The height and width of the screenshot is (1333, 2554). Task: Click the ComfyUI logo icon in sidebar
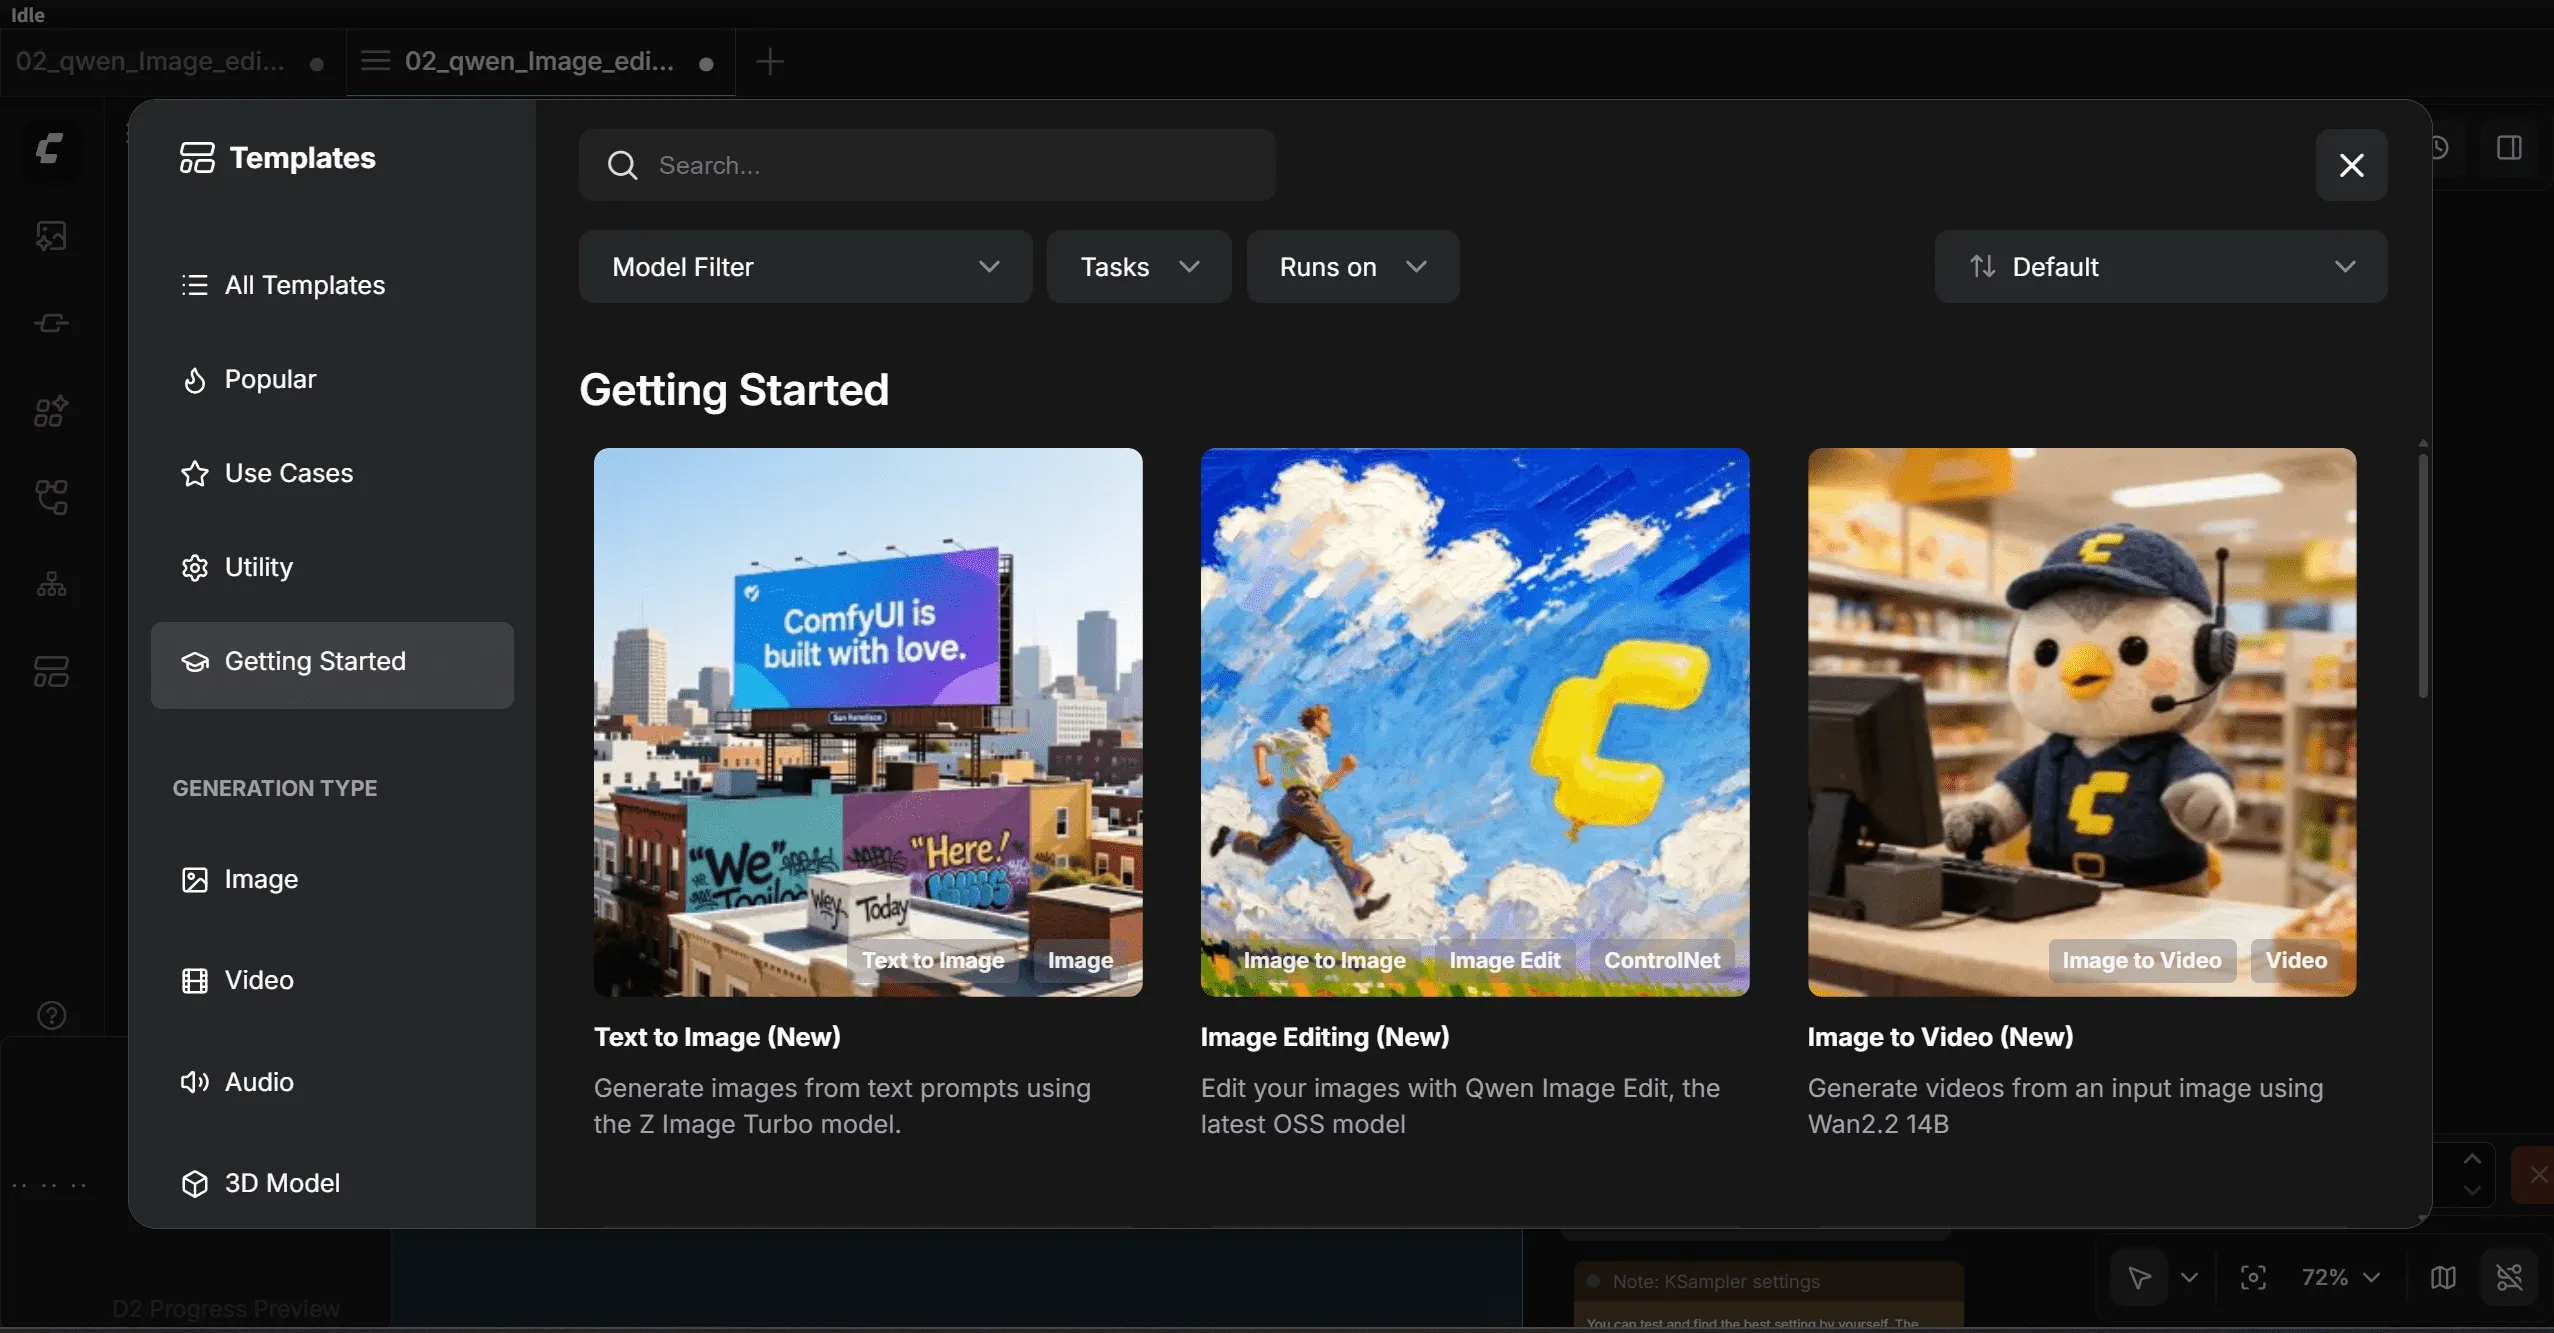[x=50, y=149]
